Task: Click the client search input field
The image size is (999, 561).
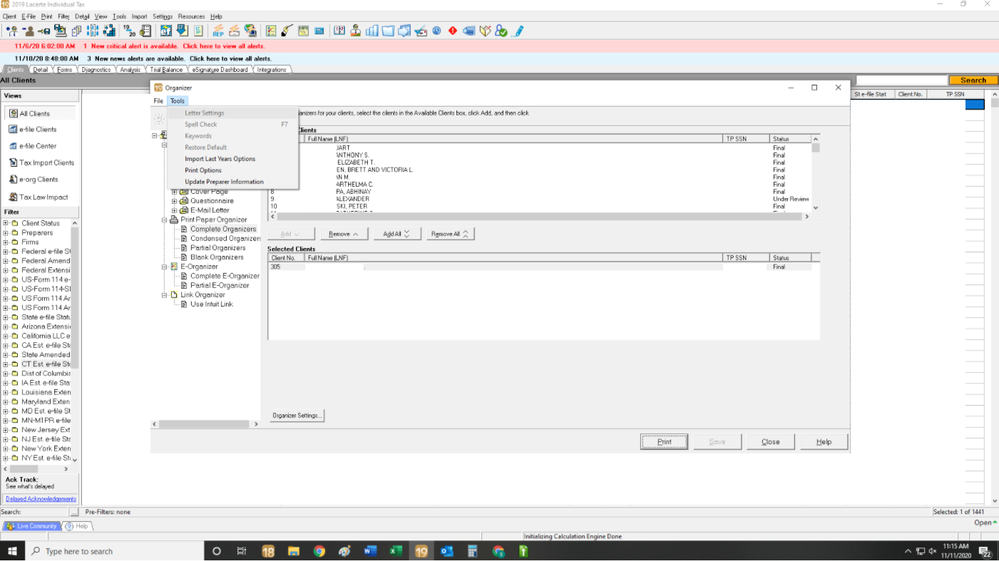Action: (901, 80)
